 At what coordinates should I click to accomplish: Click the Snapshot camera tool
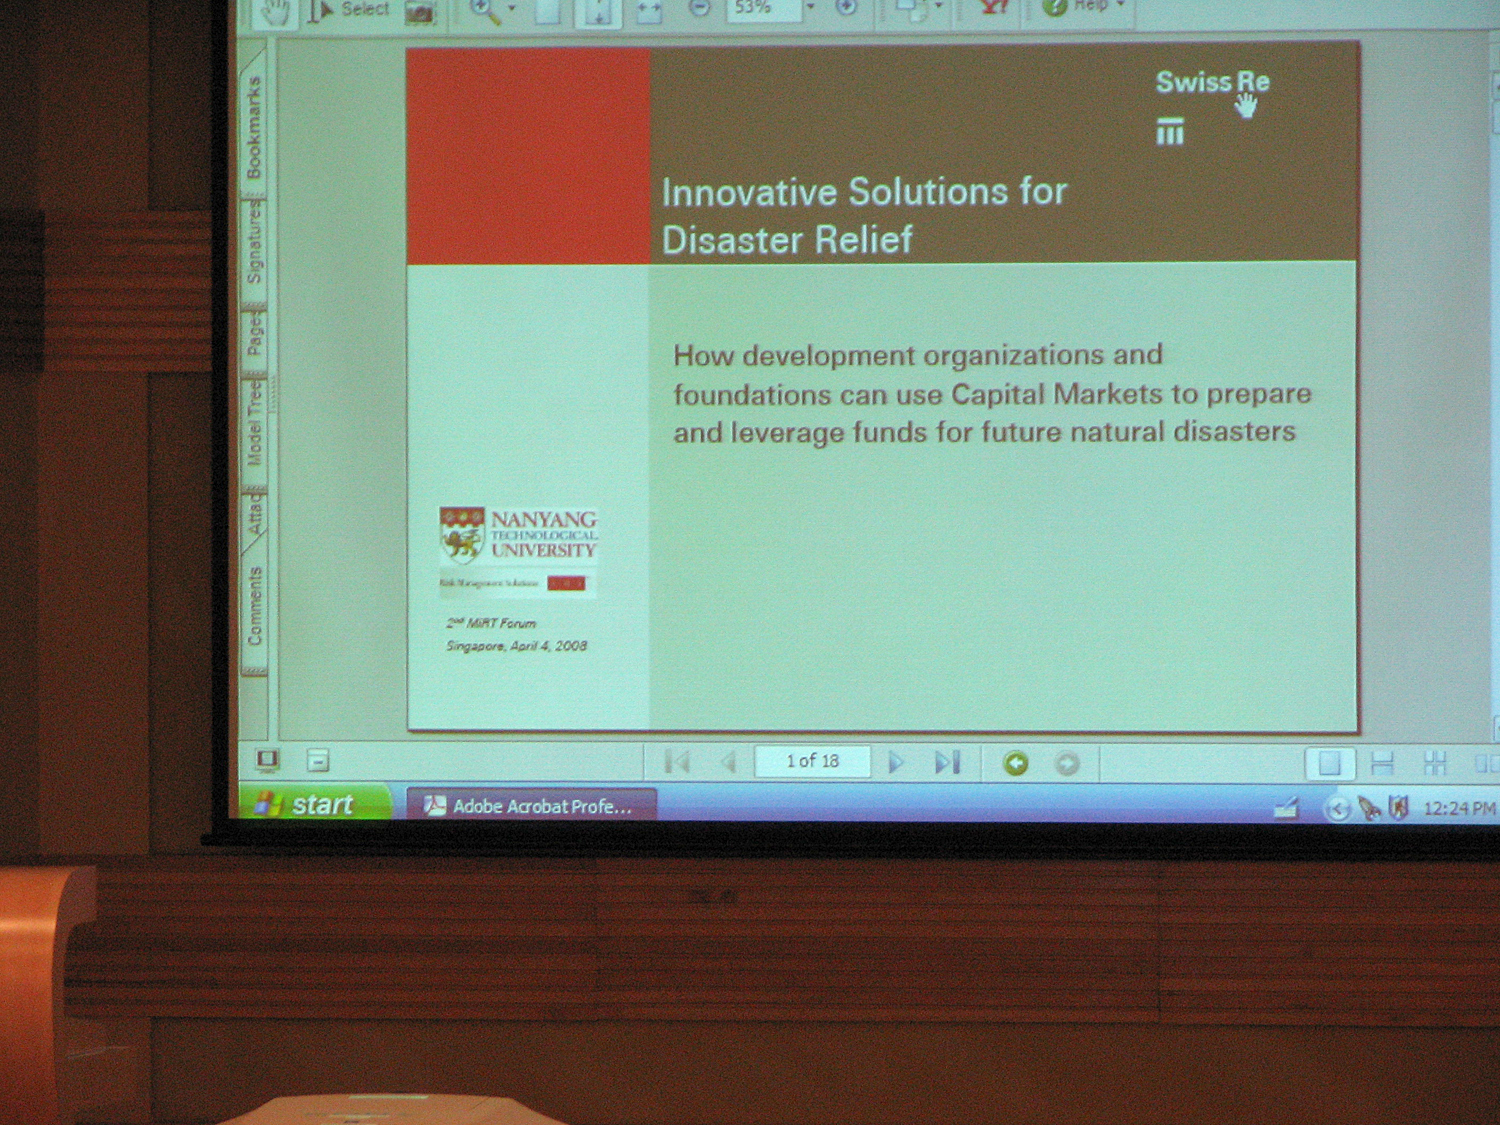click(420, 12)
